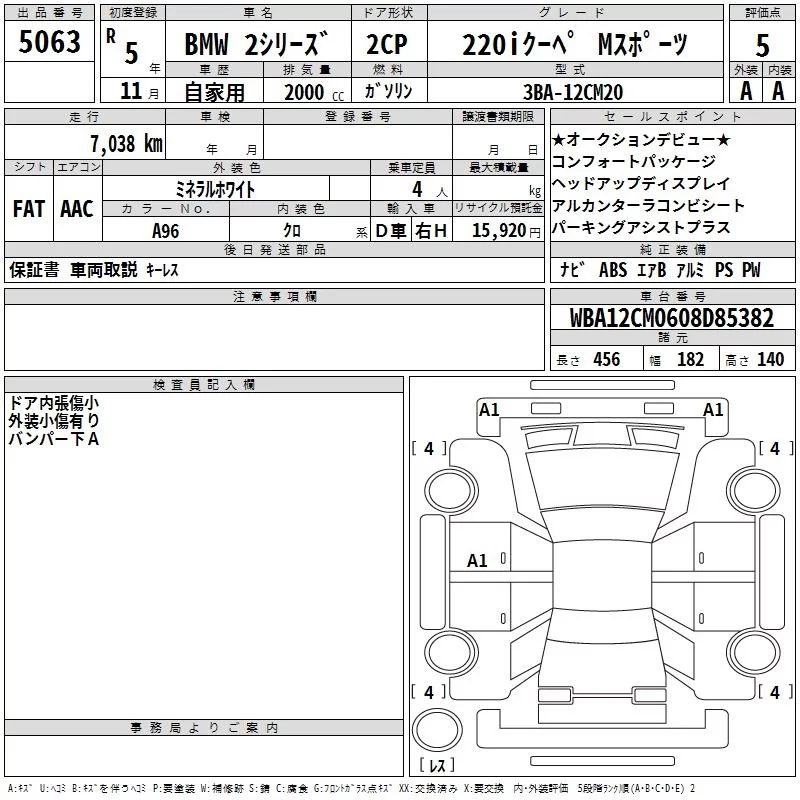Image resolution: width=800 pixels, height=800 pixels.
Task: Select the [レス] marker below the car diagram
Action: click(x=437, y=767)
